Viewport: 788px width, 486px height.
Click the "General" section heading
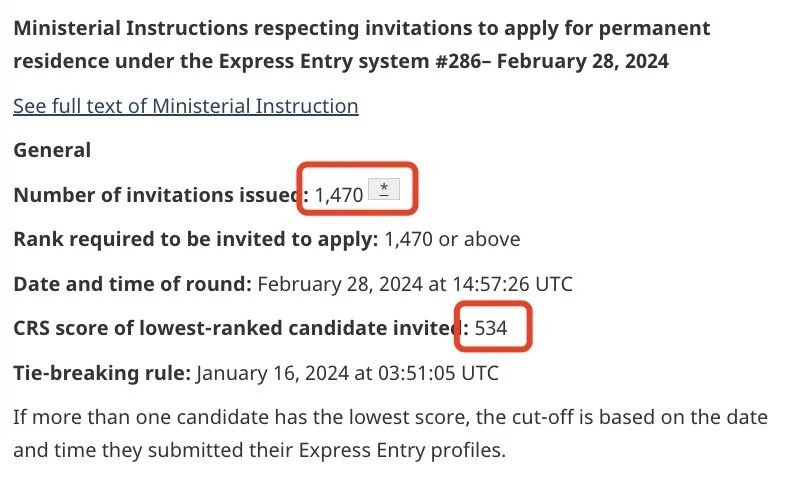52,150
